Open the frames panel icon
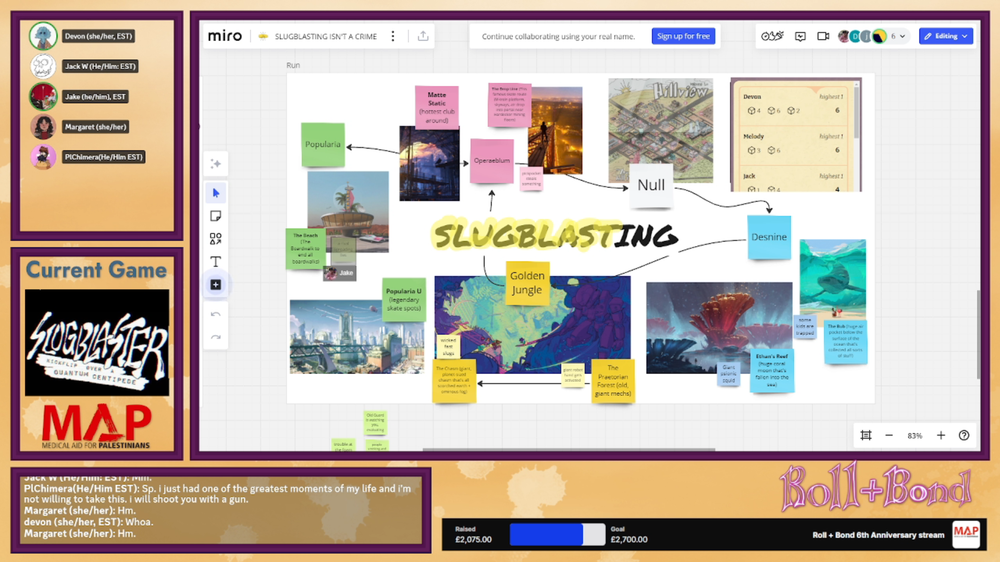 [x=866, y=436]
